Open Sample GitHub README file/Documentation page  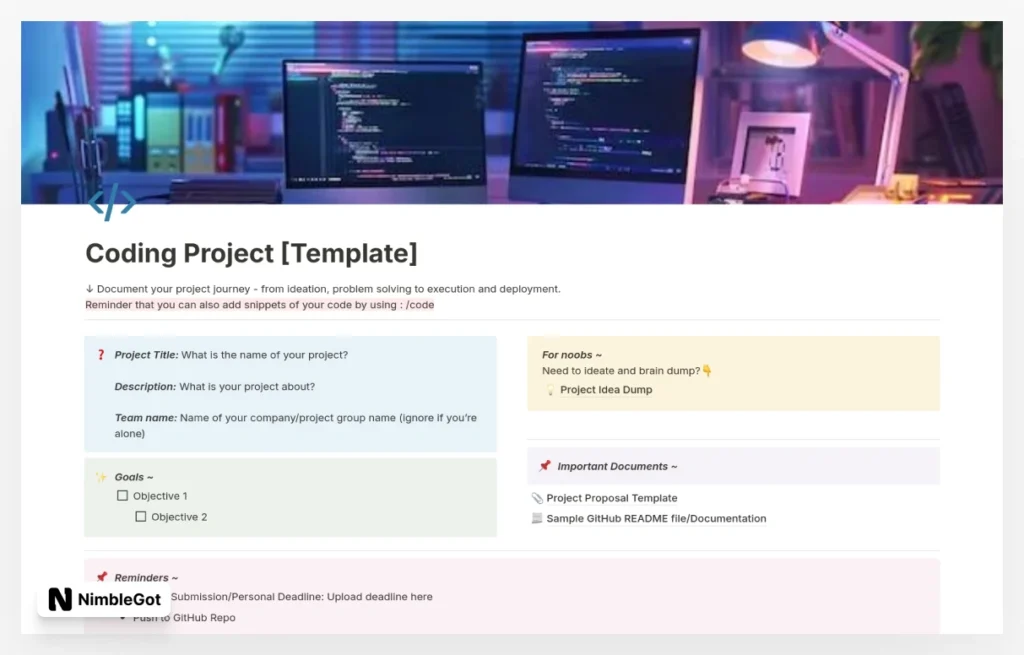point(656,519)
